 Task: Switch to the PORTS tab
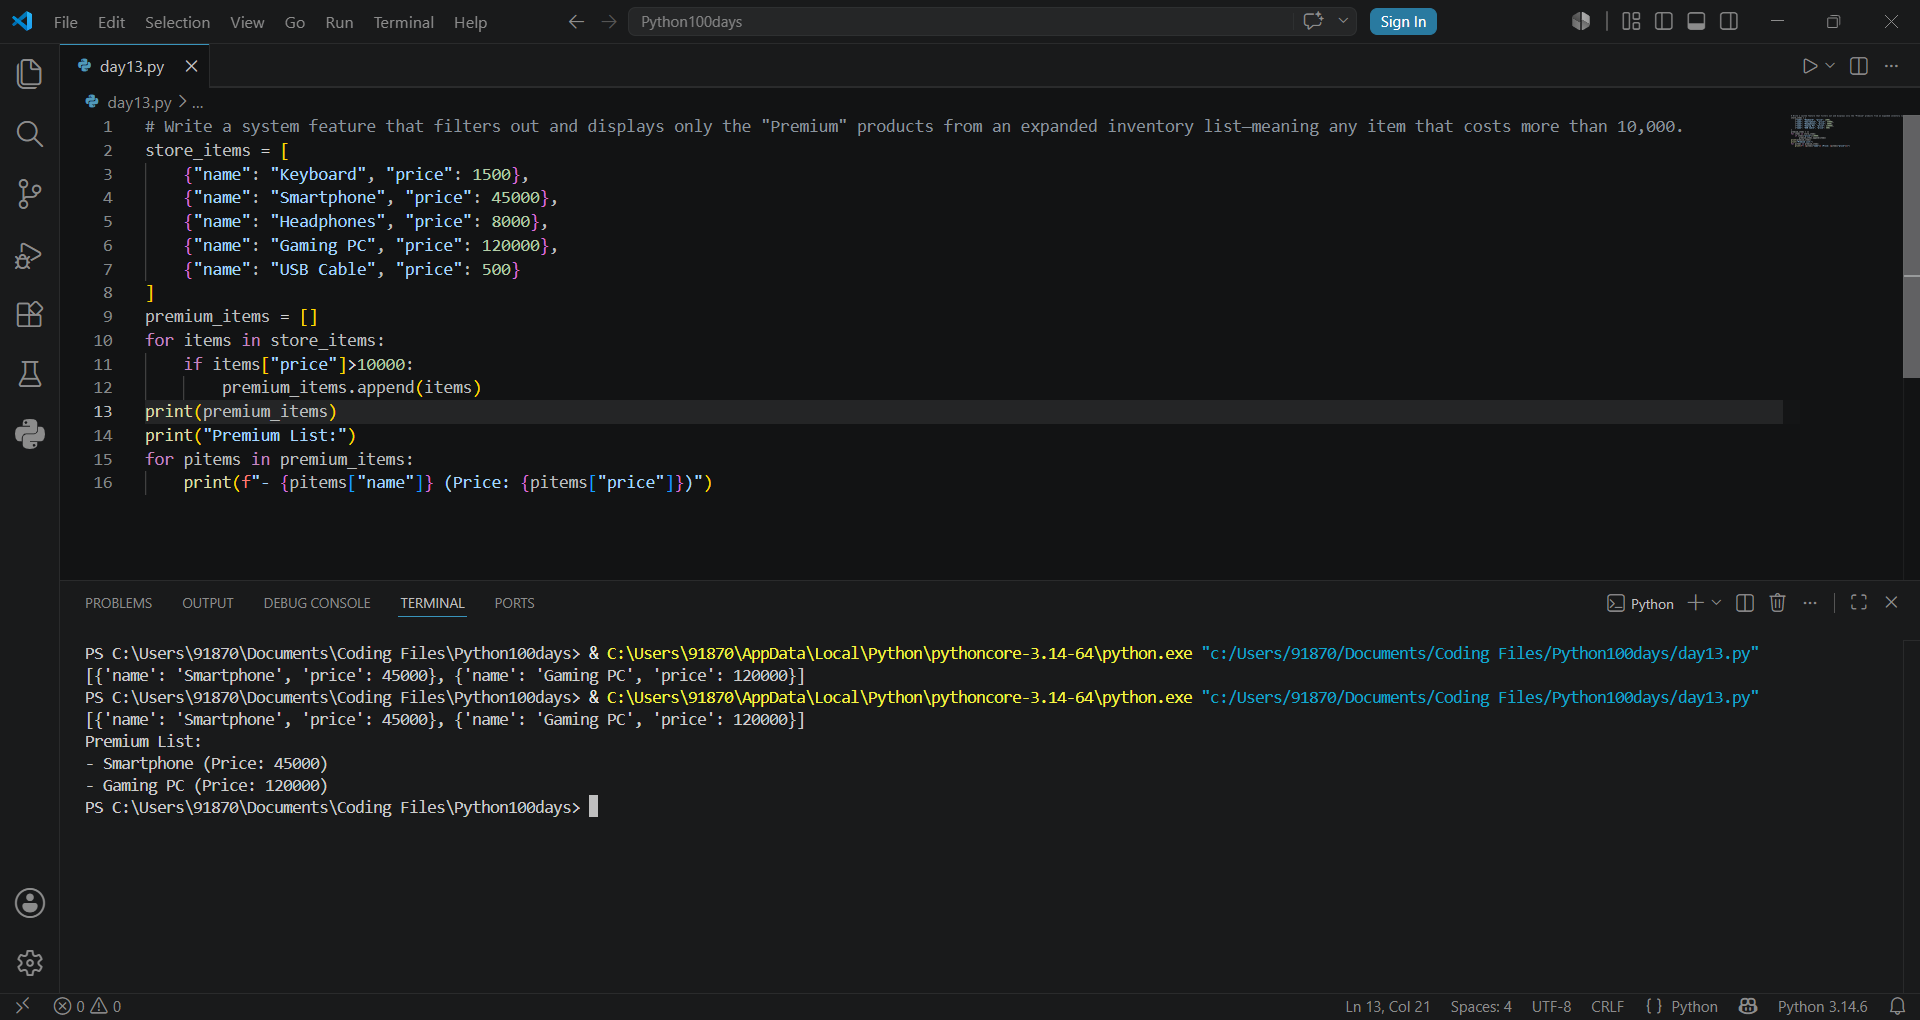tap(514, 603)
